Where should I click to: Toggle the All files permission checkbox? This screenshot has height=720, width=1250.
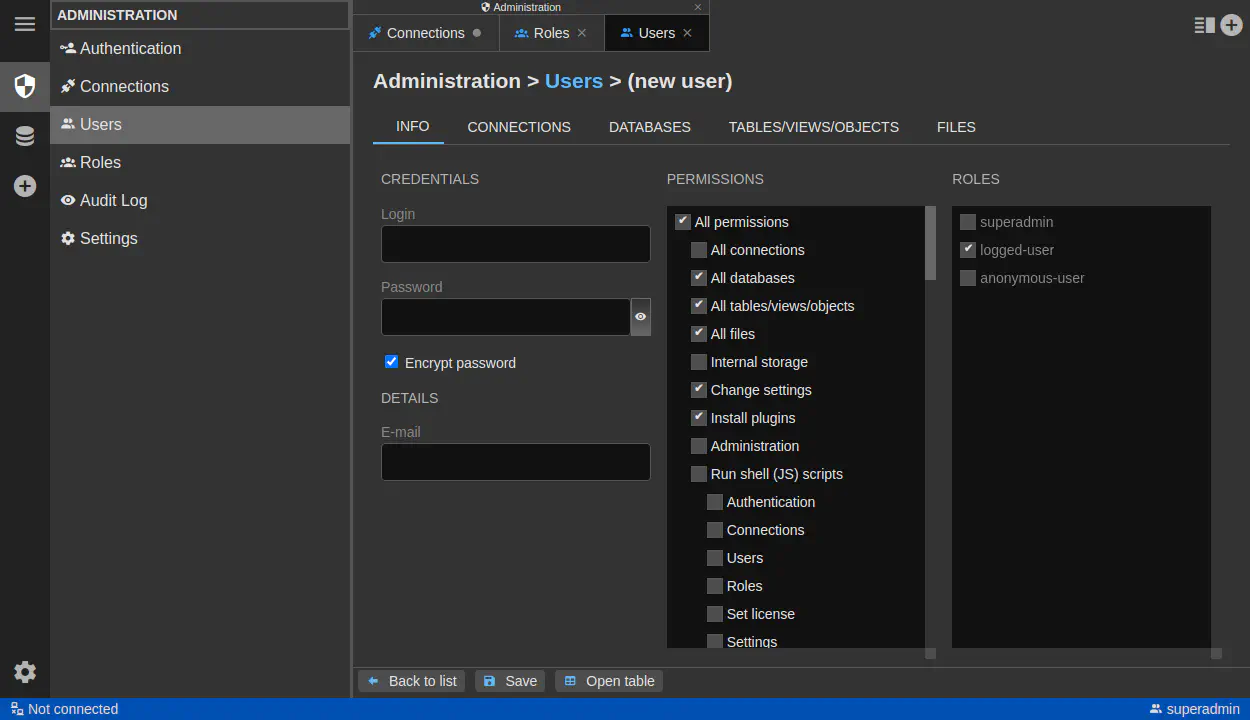(699, 334)
